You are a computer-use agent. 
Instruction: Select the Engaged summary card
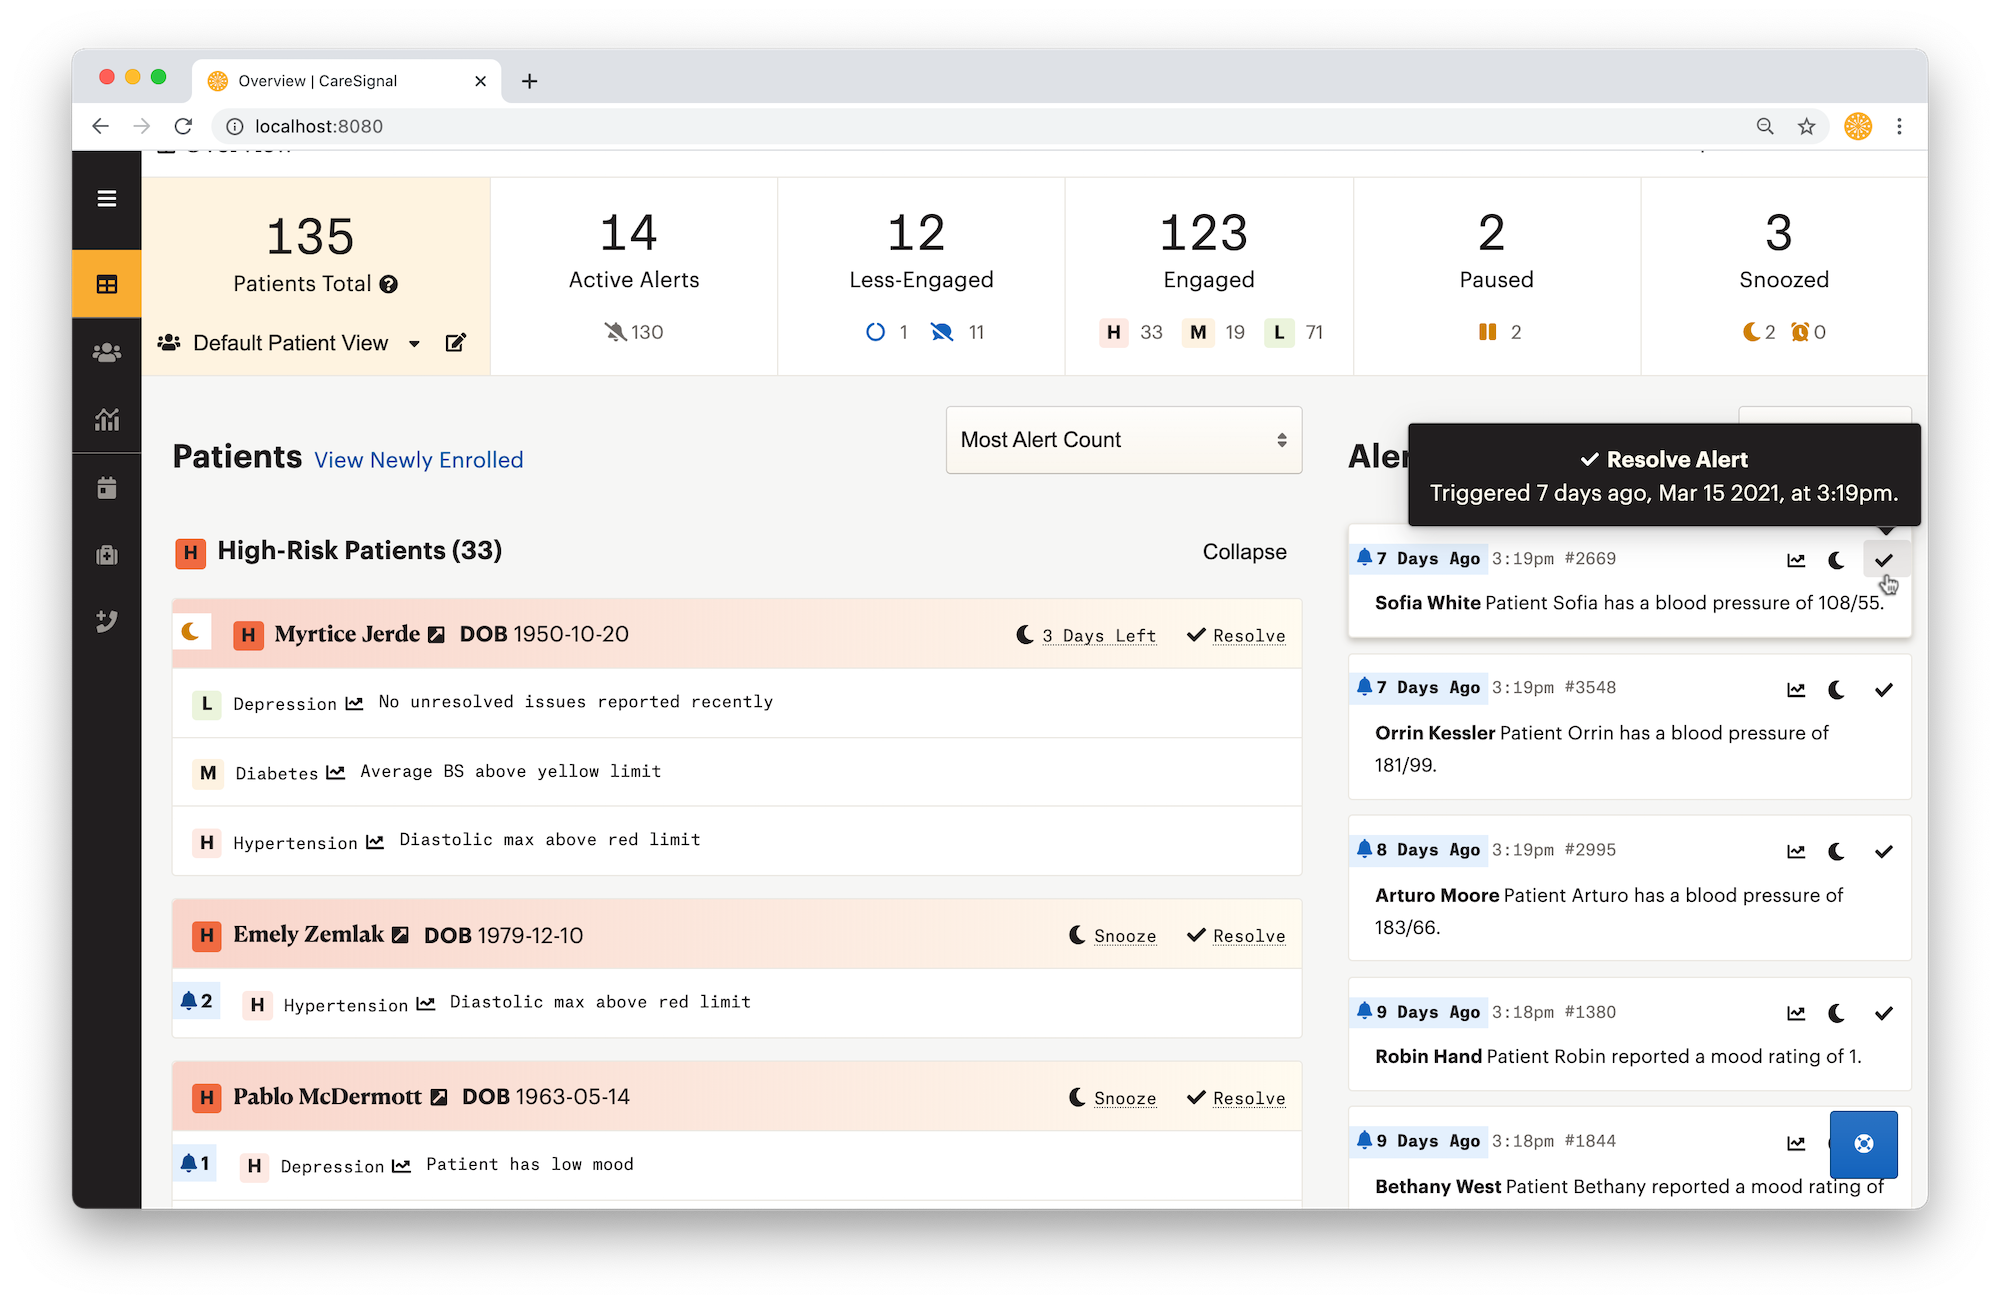1209,277
